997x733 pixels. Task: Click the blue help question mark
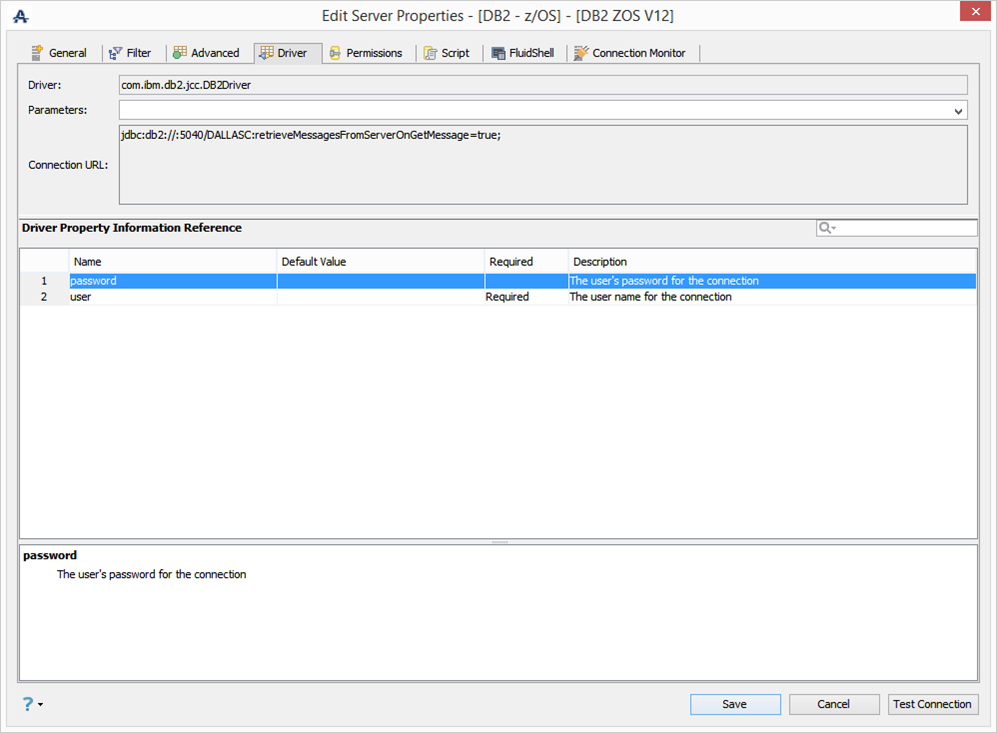28,703
